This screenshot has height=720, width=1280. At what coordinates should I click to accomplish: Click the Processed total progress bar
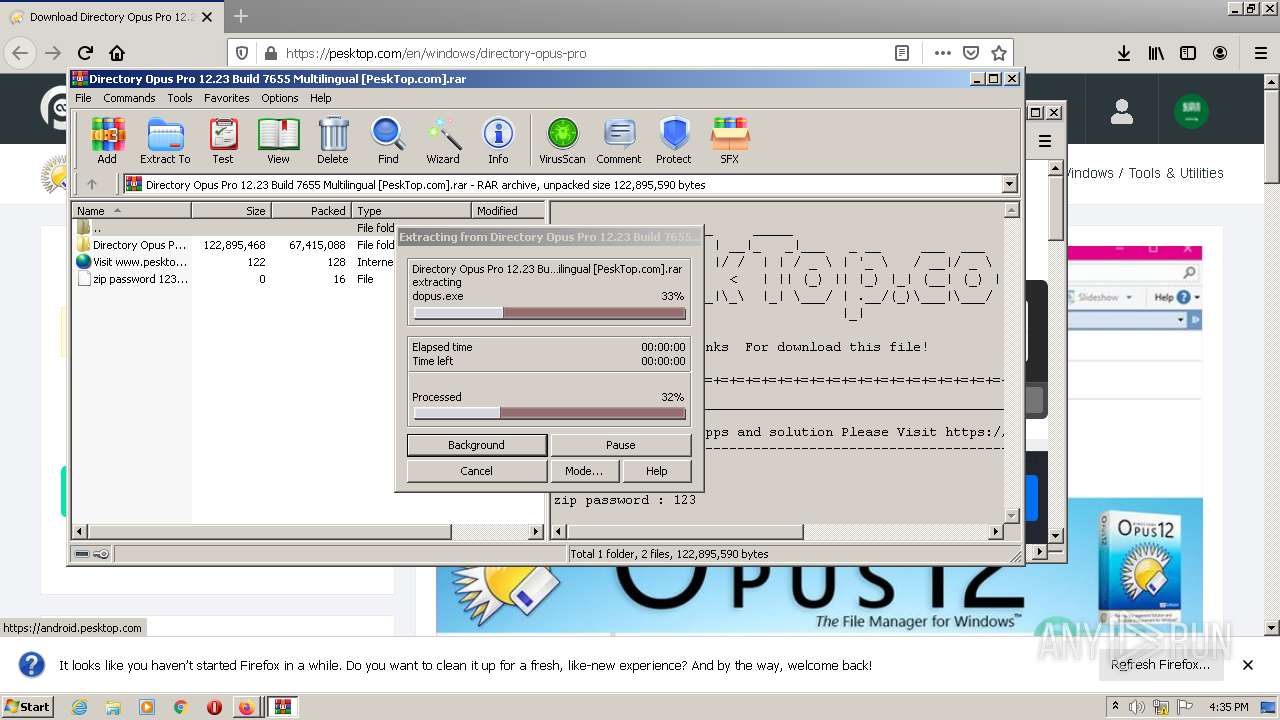549,413
